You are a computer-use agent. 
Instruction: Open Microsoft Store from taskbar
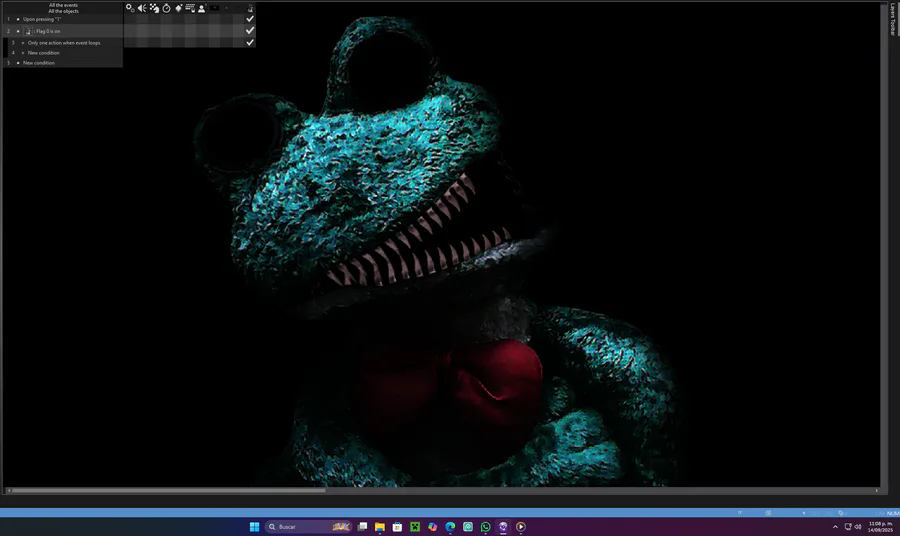tap(397, 527)
